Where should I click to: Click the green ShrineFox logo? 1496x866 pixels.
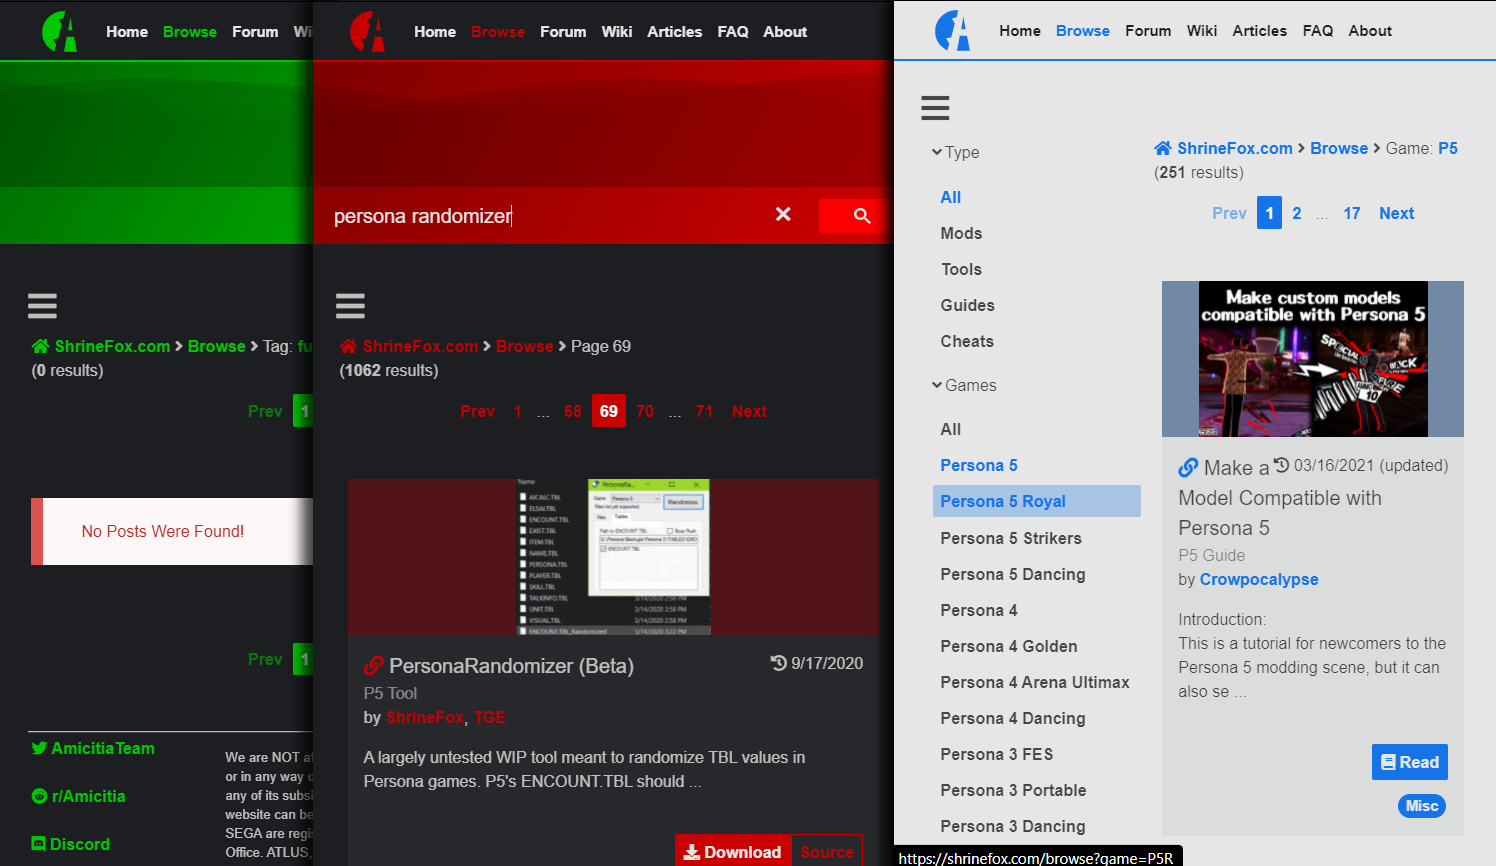(x=60, y=31)
